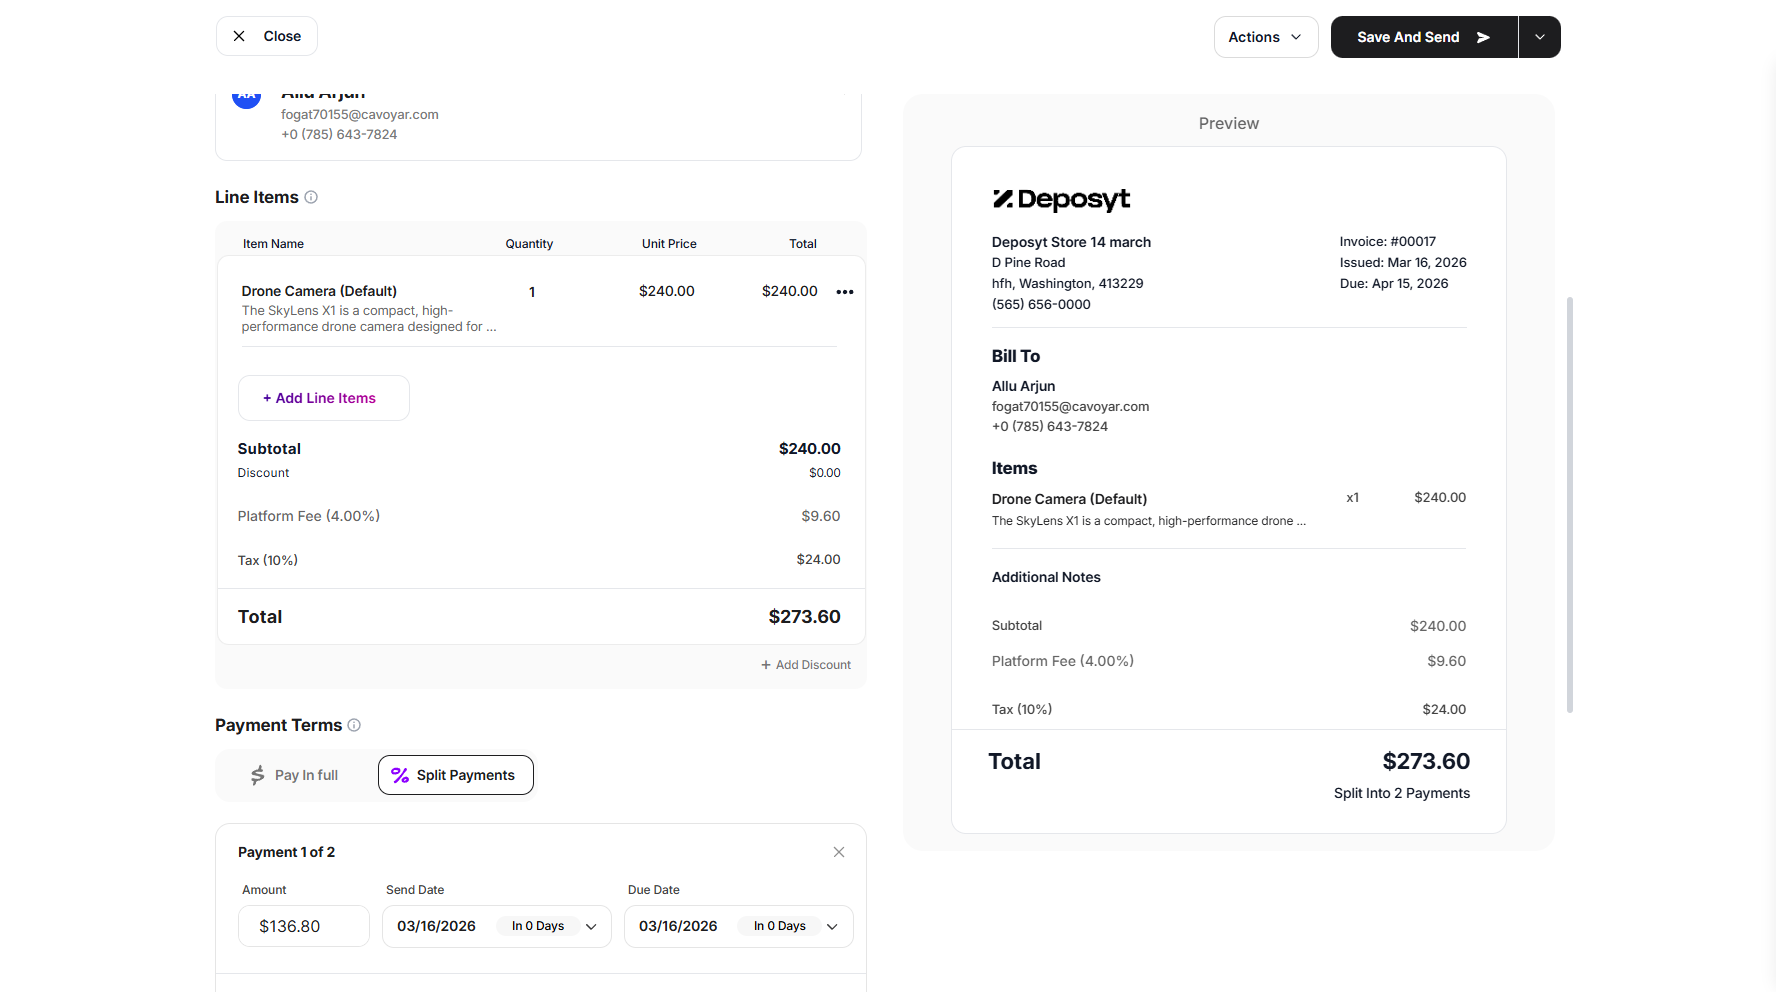Click Invoice: #00017 in preview
This screenshot has width=1776, height=992.
[1388, 241]
